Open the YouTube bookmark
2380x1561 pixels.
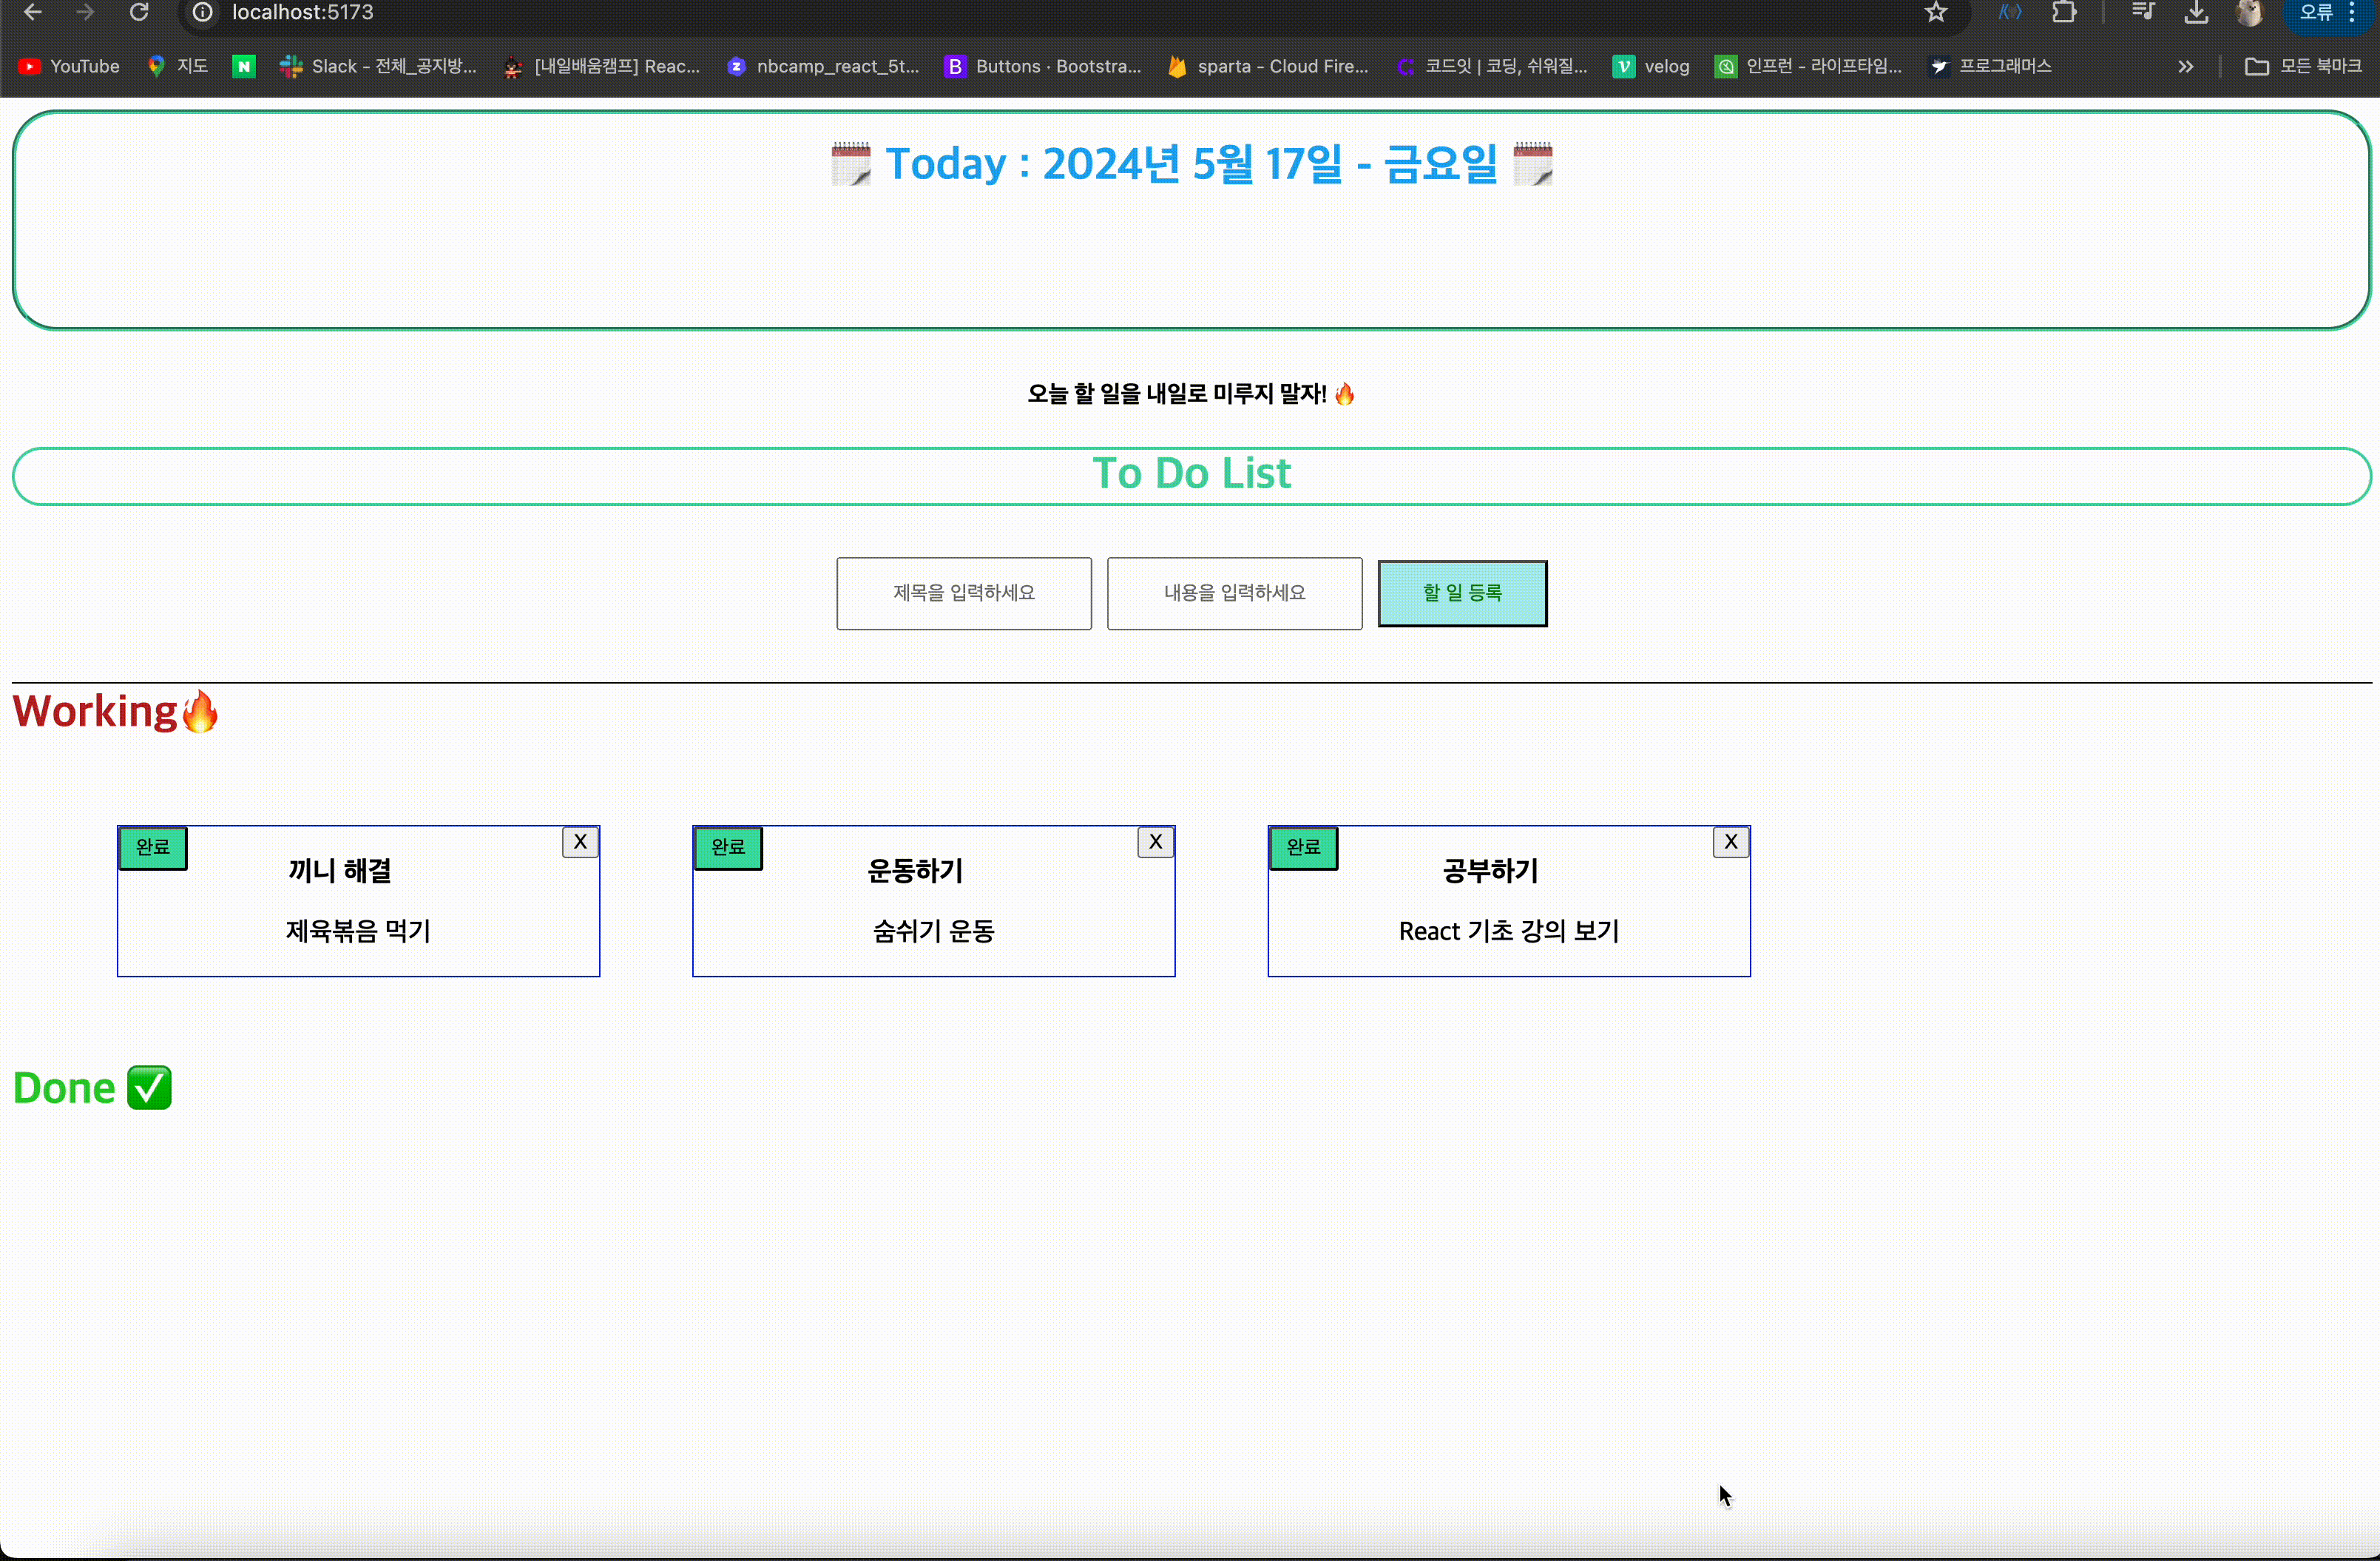click(x=69, y=66)
